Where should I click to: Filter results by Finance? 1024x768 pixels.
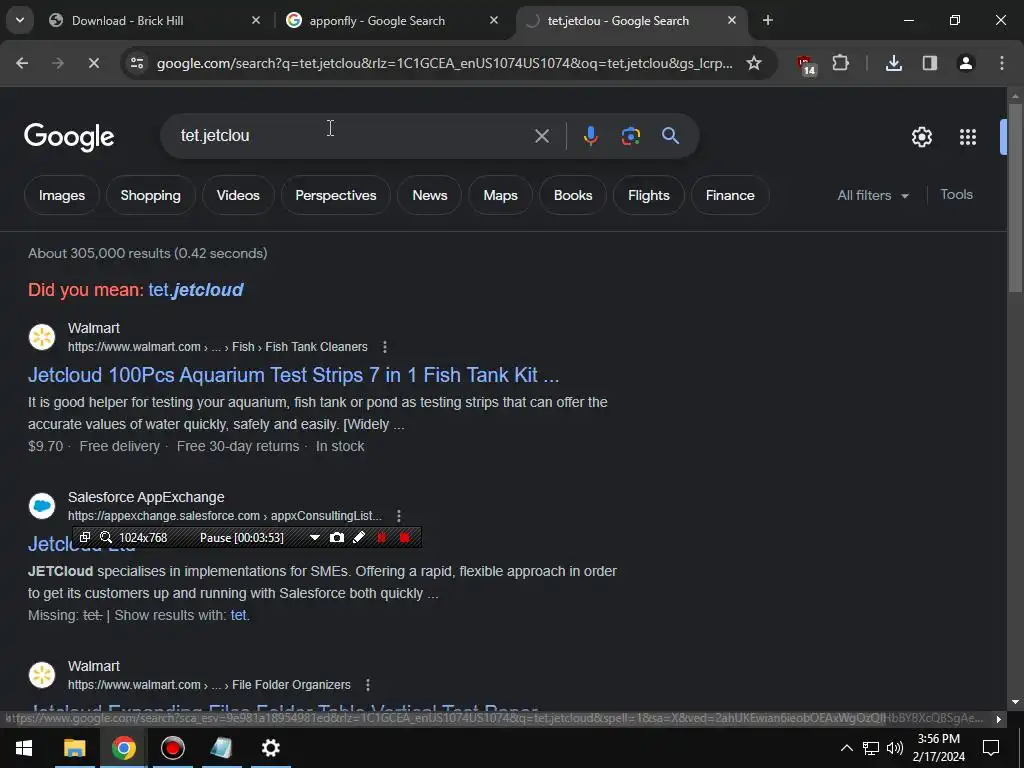tap(730, 195)
